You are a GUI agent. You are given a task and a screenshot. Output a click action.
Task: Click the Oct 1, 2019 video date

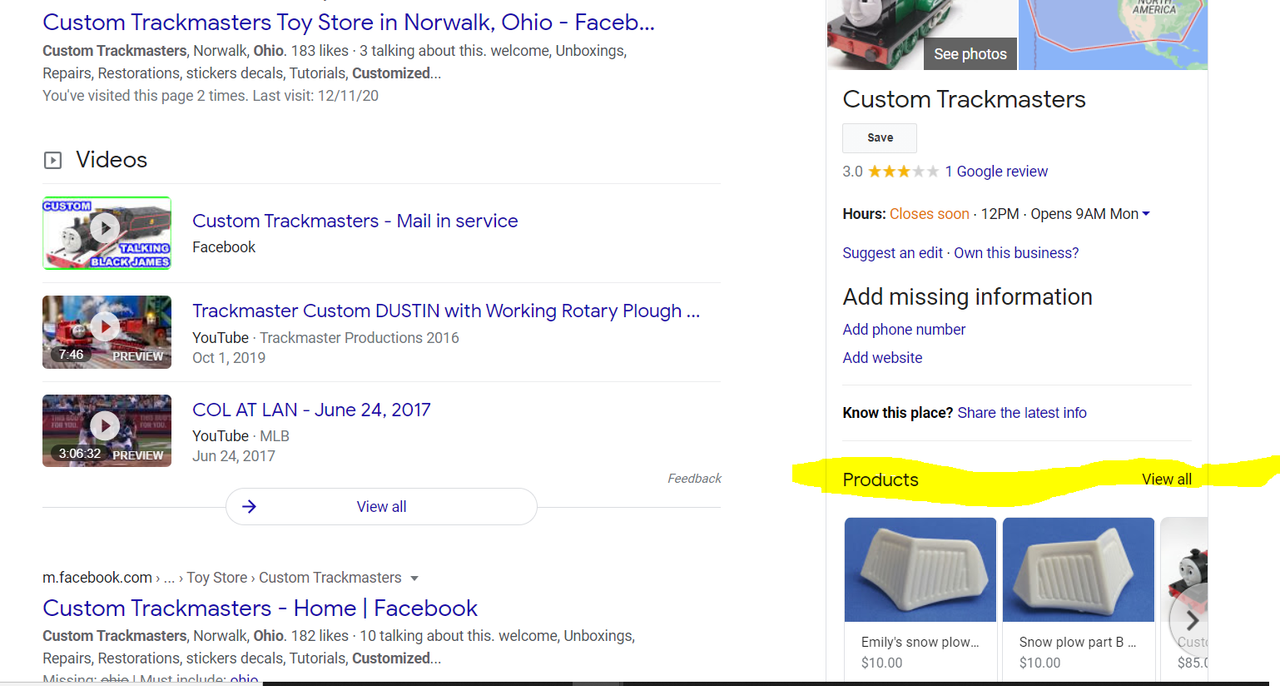pos(229,357)
